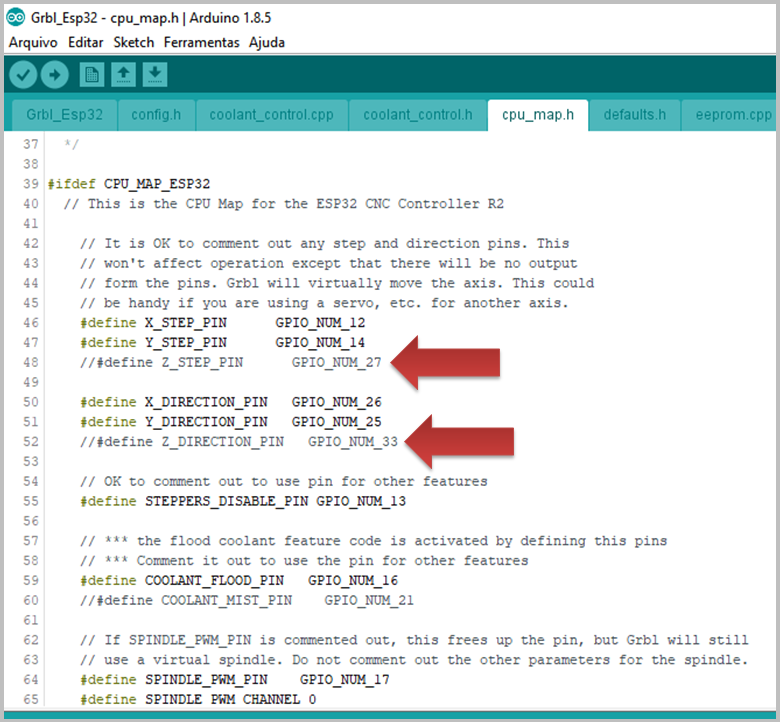Open the Sketch menu
Viewport: 780px width, 722px height.
click(x=133, y=43)
